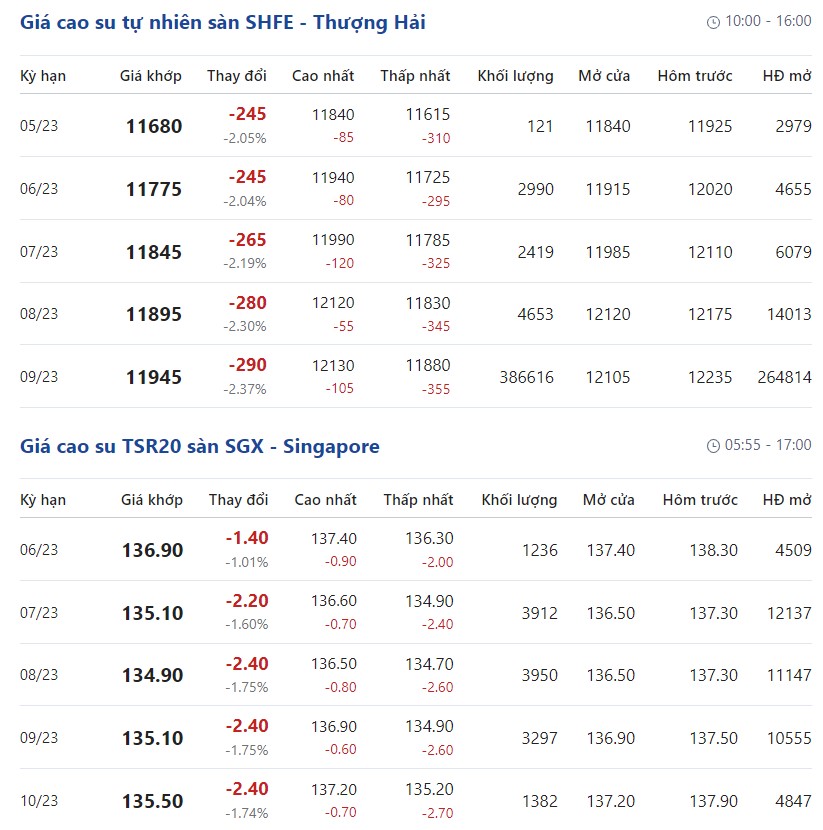Screen dimensions: 823x830
Task: Click the 386616 volume value
Action: point(527,377)
